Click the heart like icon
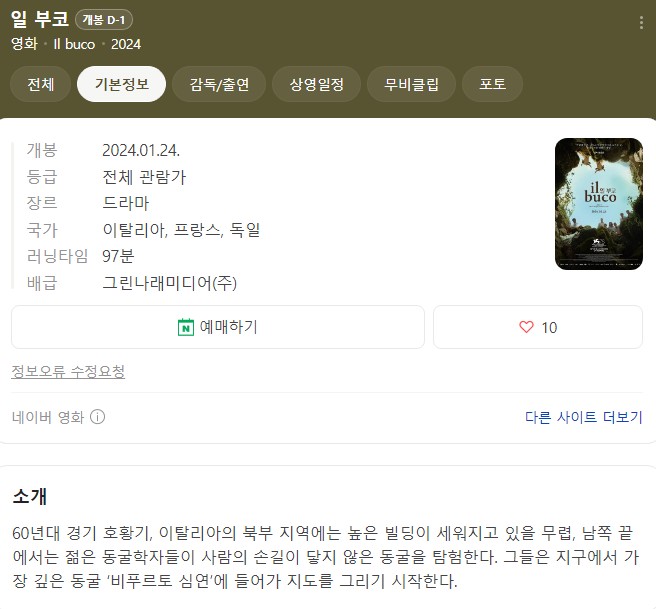This screenshot has height=609, width=656. (526, 327)
